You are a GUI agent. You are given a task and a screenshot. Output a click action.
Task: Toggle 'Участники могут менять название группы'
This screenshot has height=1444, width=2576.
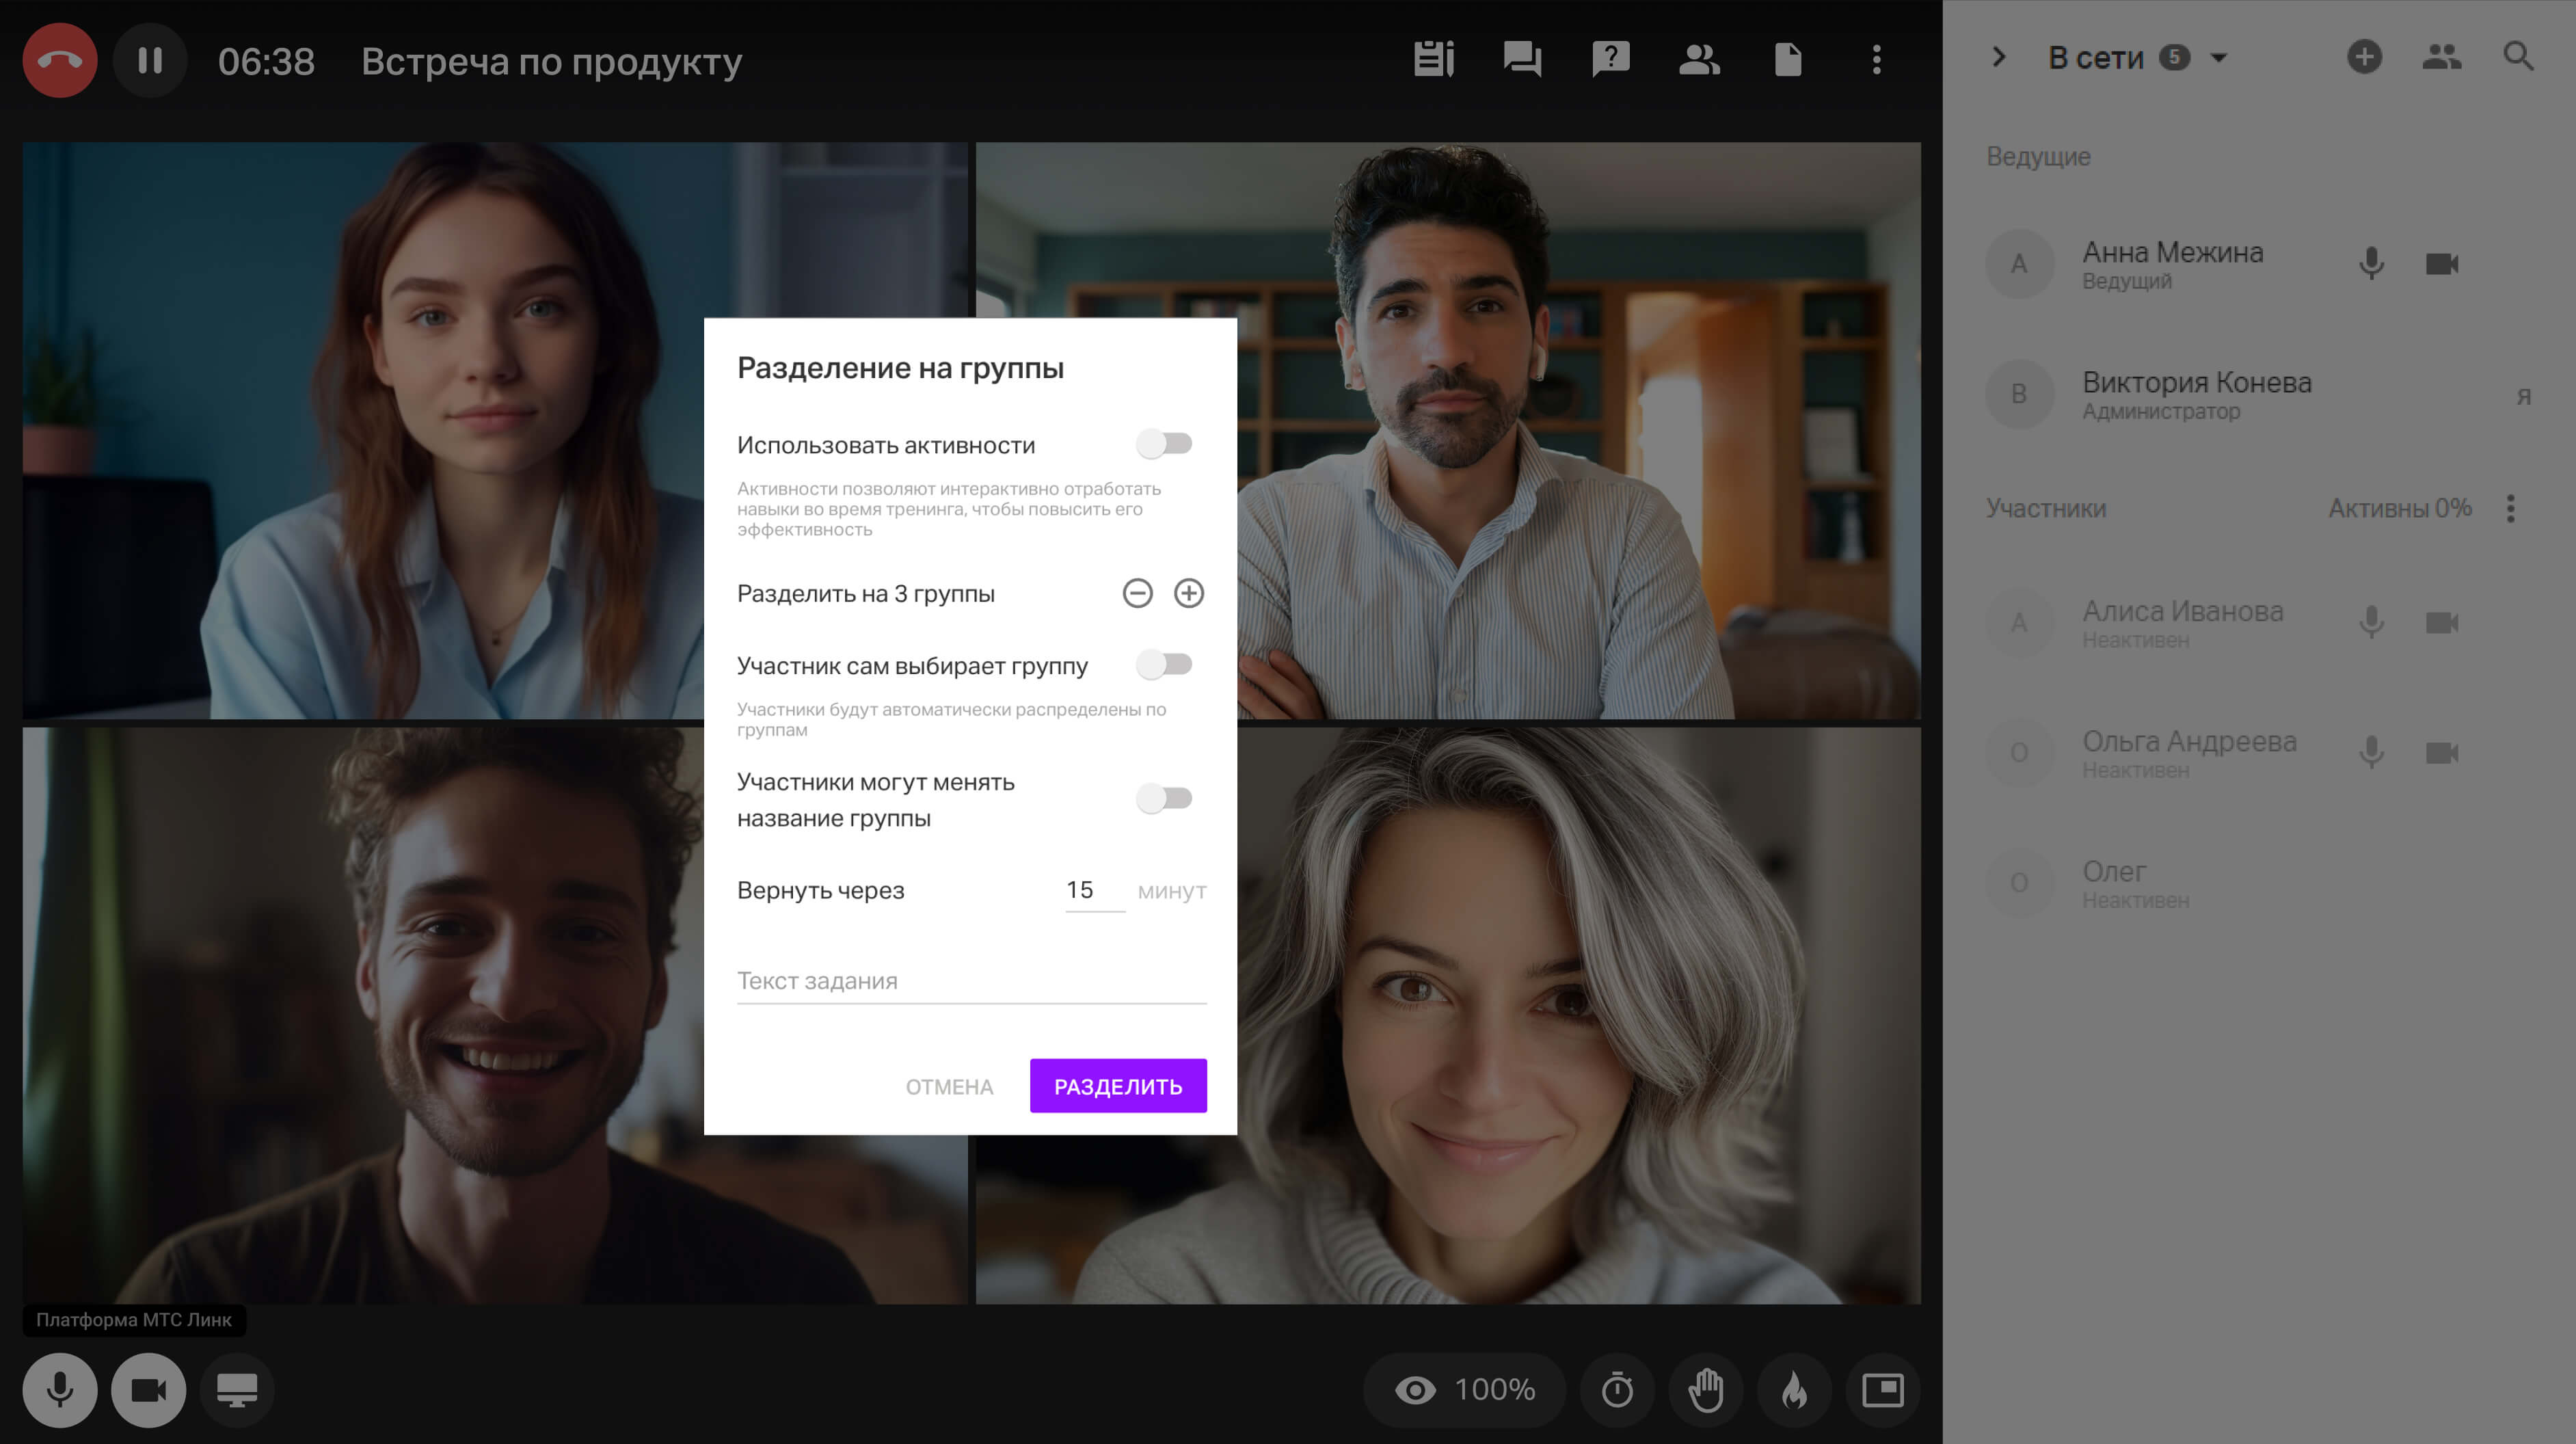click(x=1164, y=798)
